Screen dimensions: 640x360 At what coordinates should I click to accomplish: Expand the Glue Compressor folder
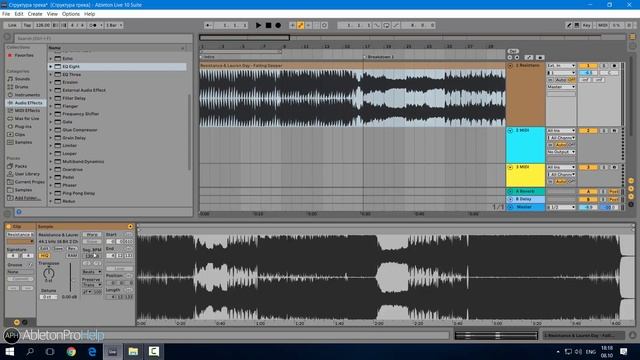(51, 130)
